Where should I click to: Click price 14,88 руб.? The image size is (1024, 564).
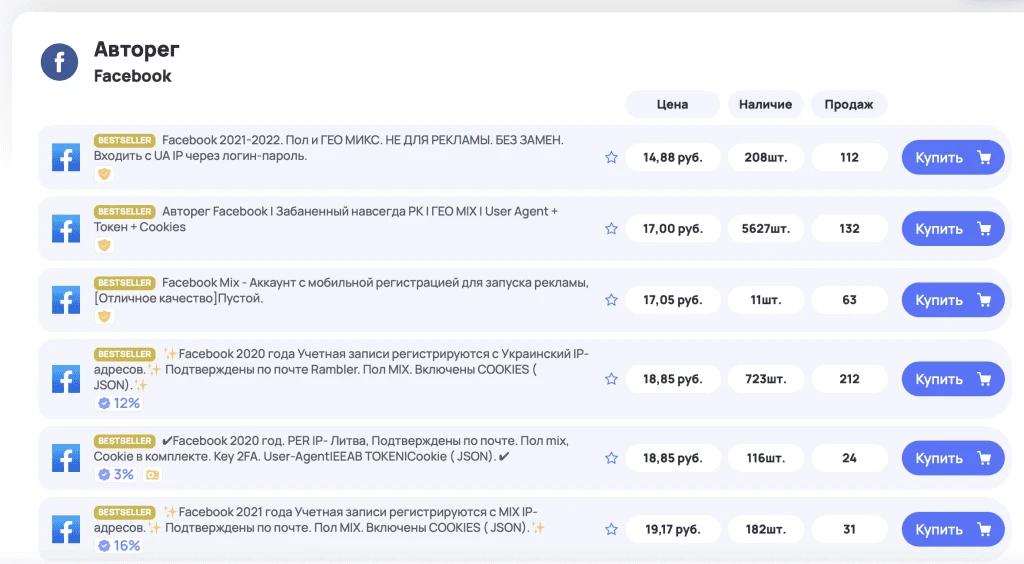[673, 157]
